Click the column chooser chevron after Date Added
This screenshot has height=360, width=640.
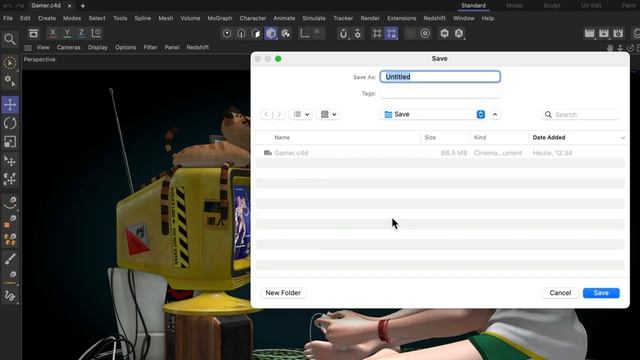pos(623,138)
